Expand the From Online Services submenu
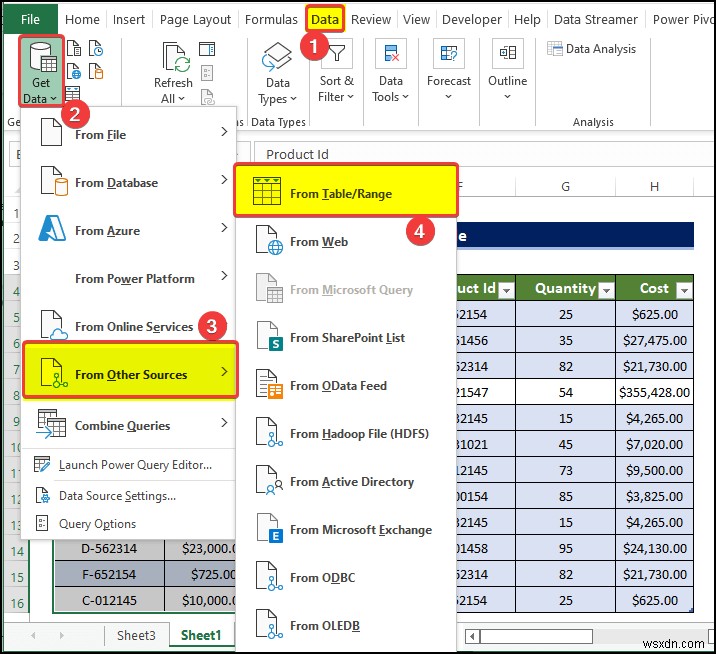Image resolution: width=716 pixels, height=654 pixels. [129, 326]
